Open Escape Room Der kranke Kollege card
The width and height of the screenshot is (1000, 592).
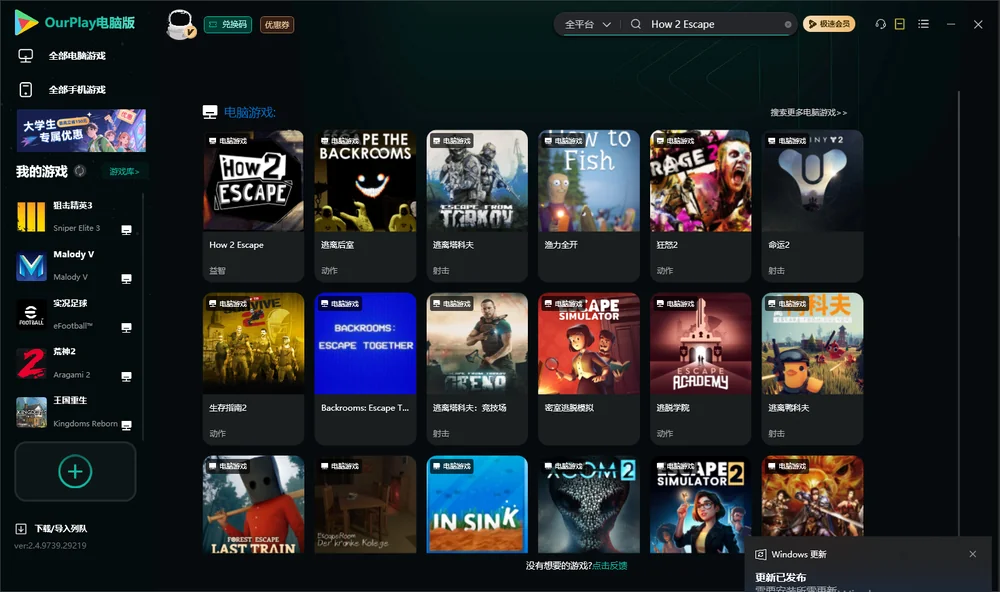[365, 504]
